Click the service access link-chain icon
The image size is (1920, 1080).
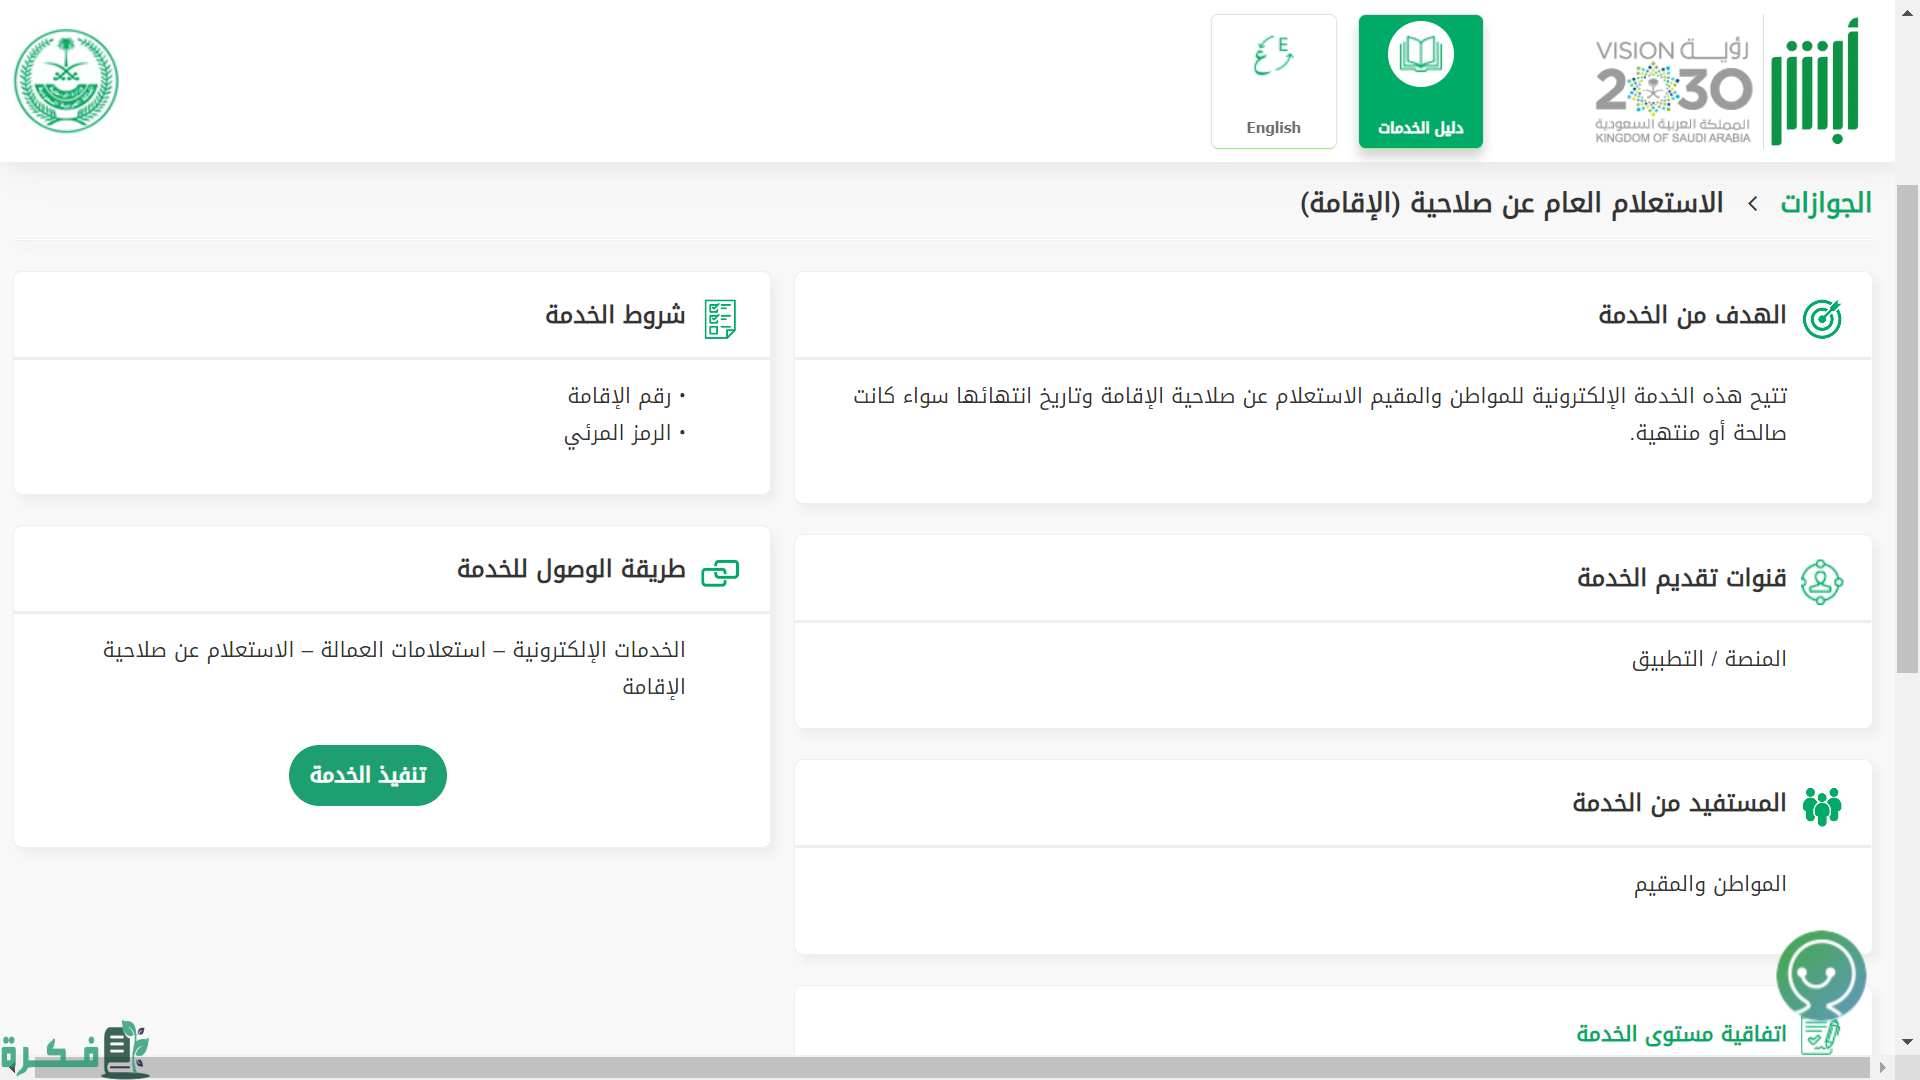coord(720,572)
